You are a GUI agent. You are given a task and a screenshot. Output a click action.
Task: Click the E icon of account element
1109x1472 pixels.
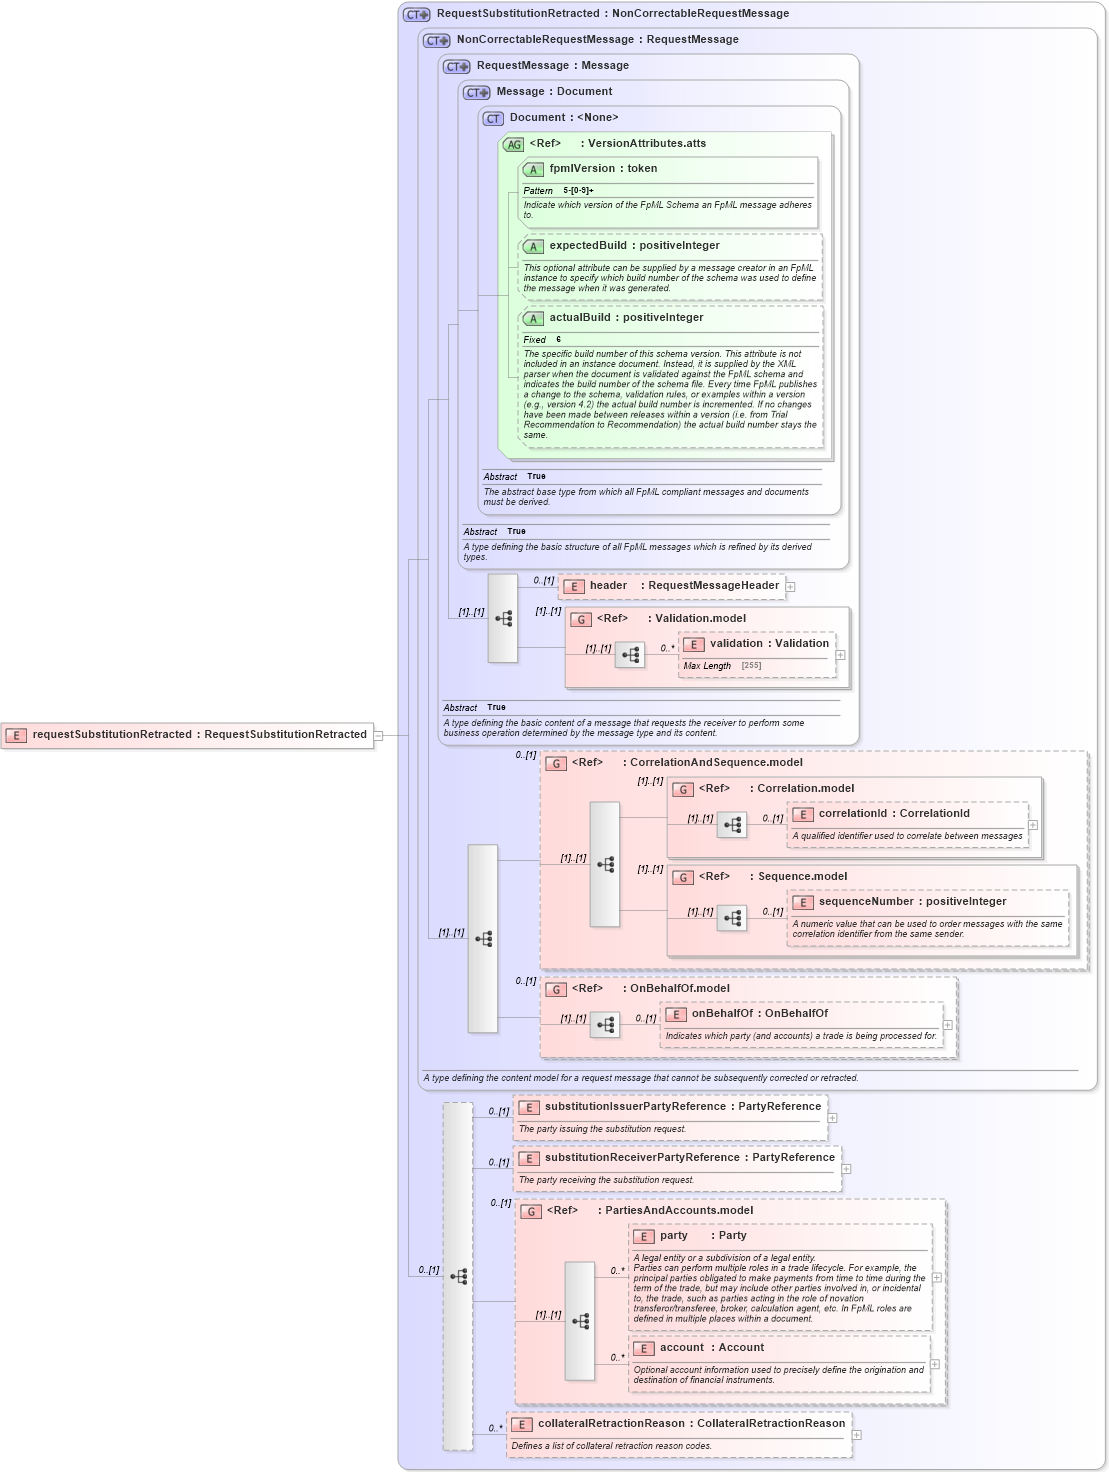click(644, 1348)
